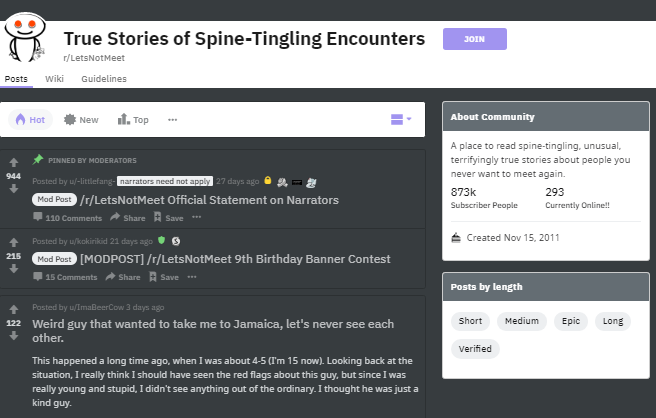Open the post view layout dropdown

coord(401,120)
